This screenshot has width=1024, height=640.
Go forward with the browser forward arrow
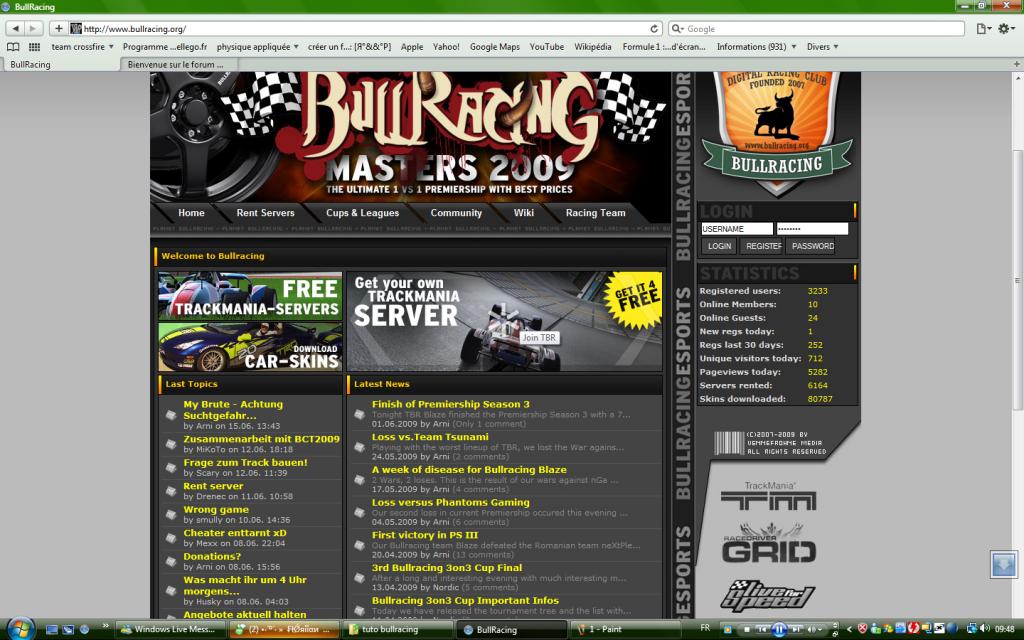(33, 29)
